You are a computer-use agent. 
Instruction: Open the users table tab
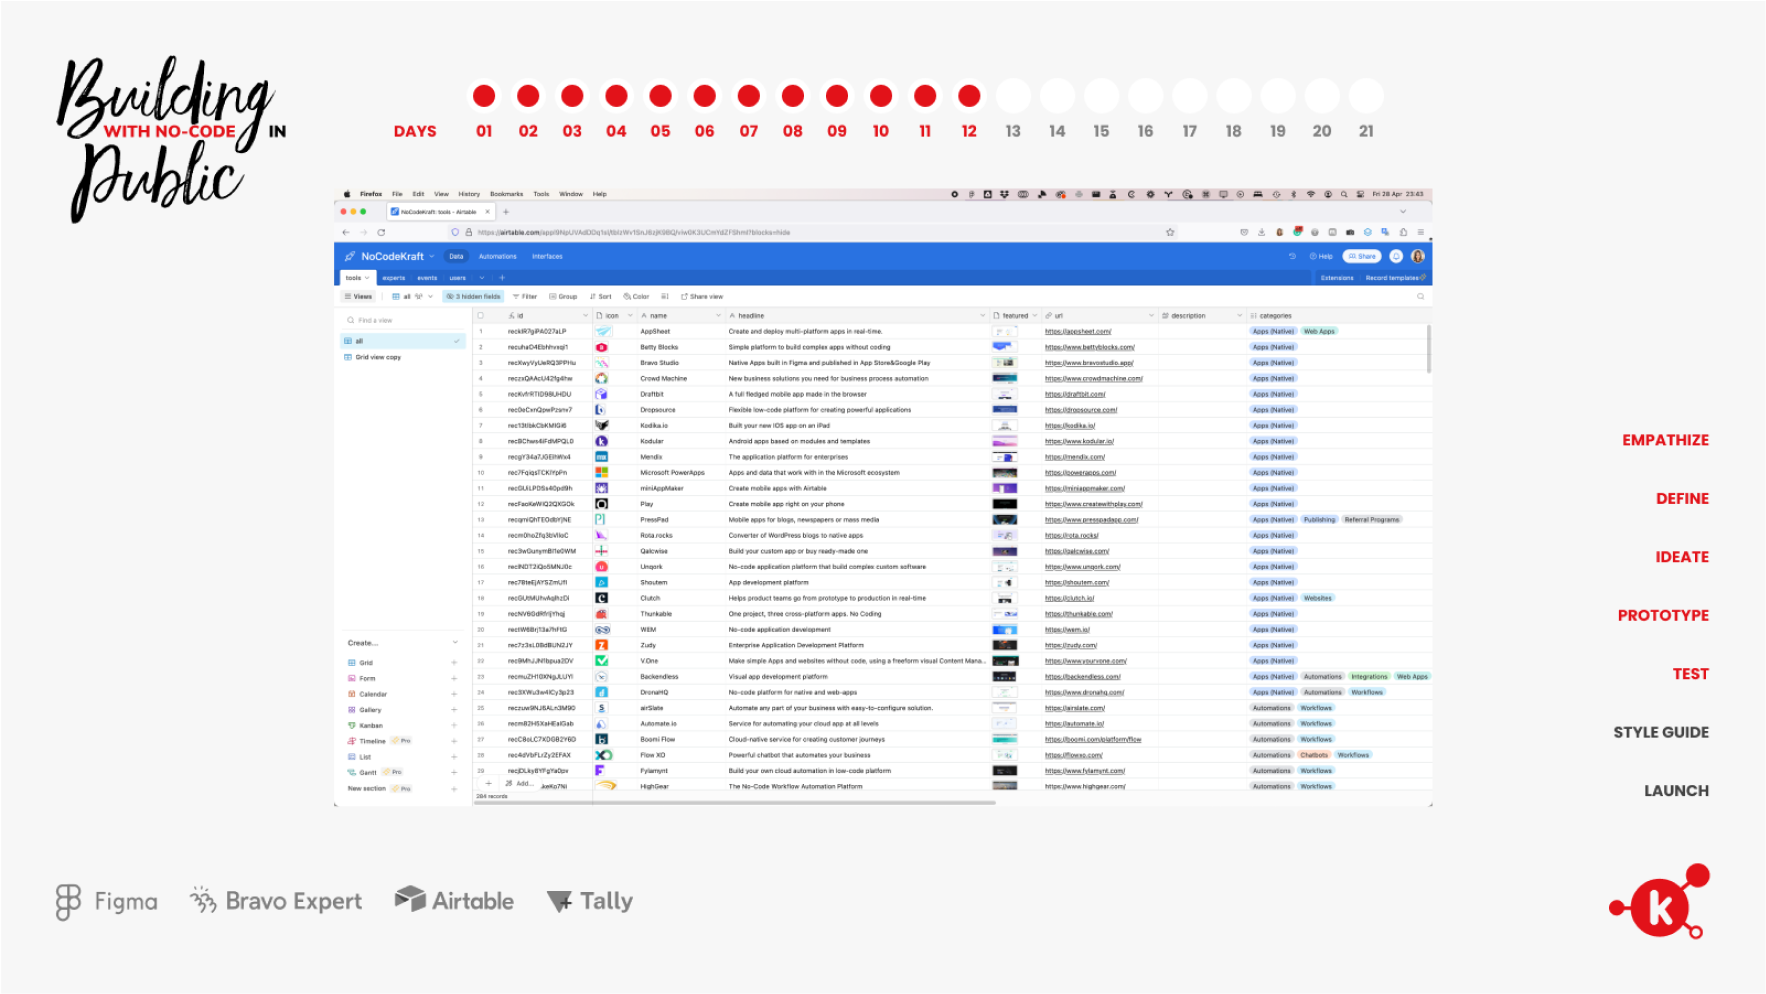coord(458,278)
